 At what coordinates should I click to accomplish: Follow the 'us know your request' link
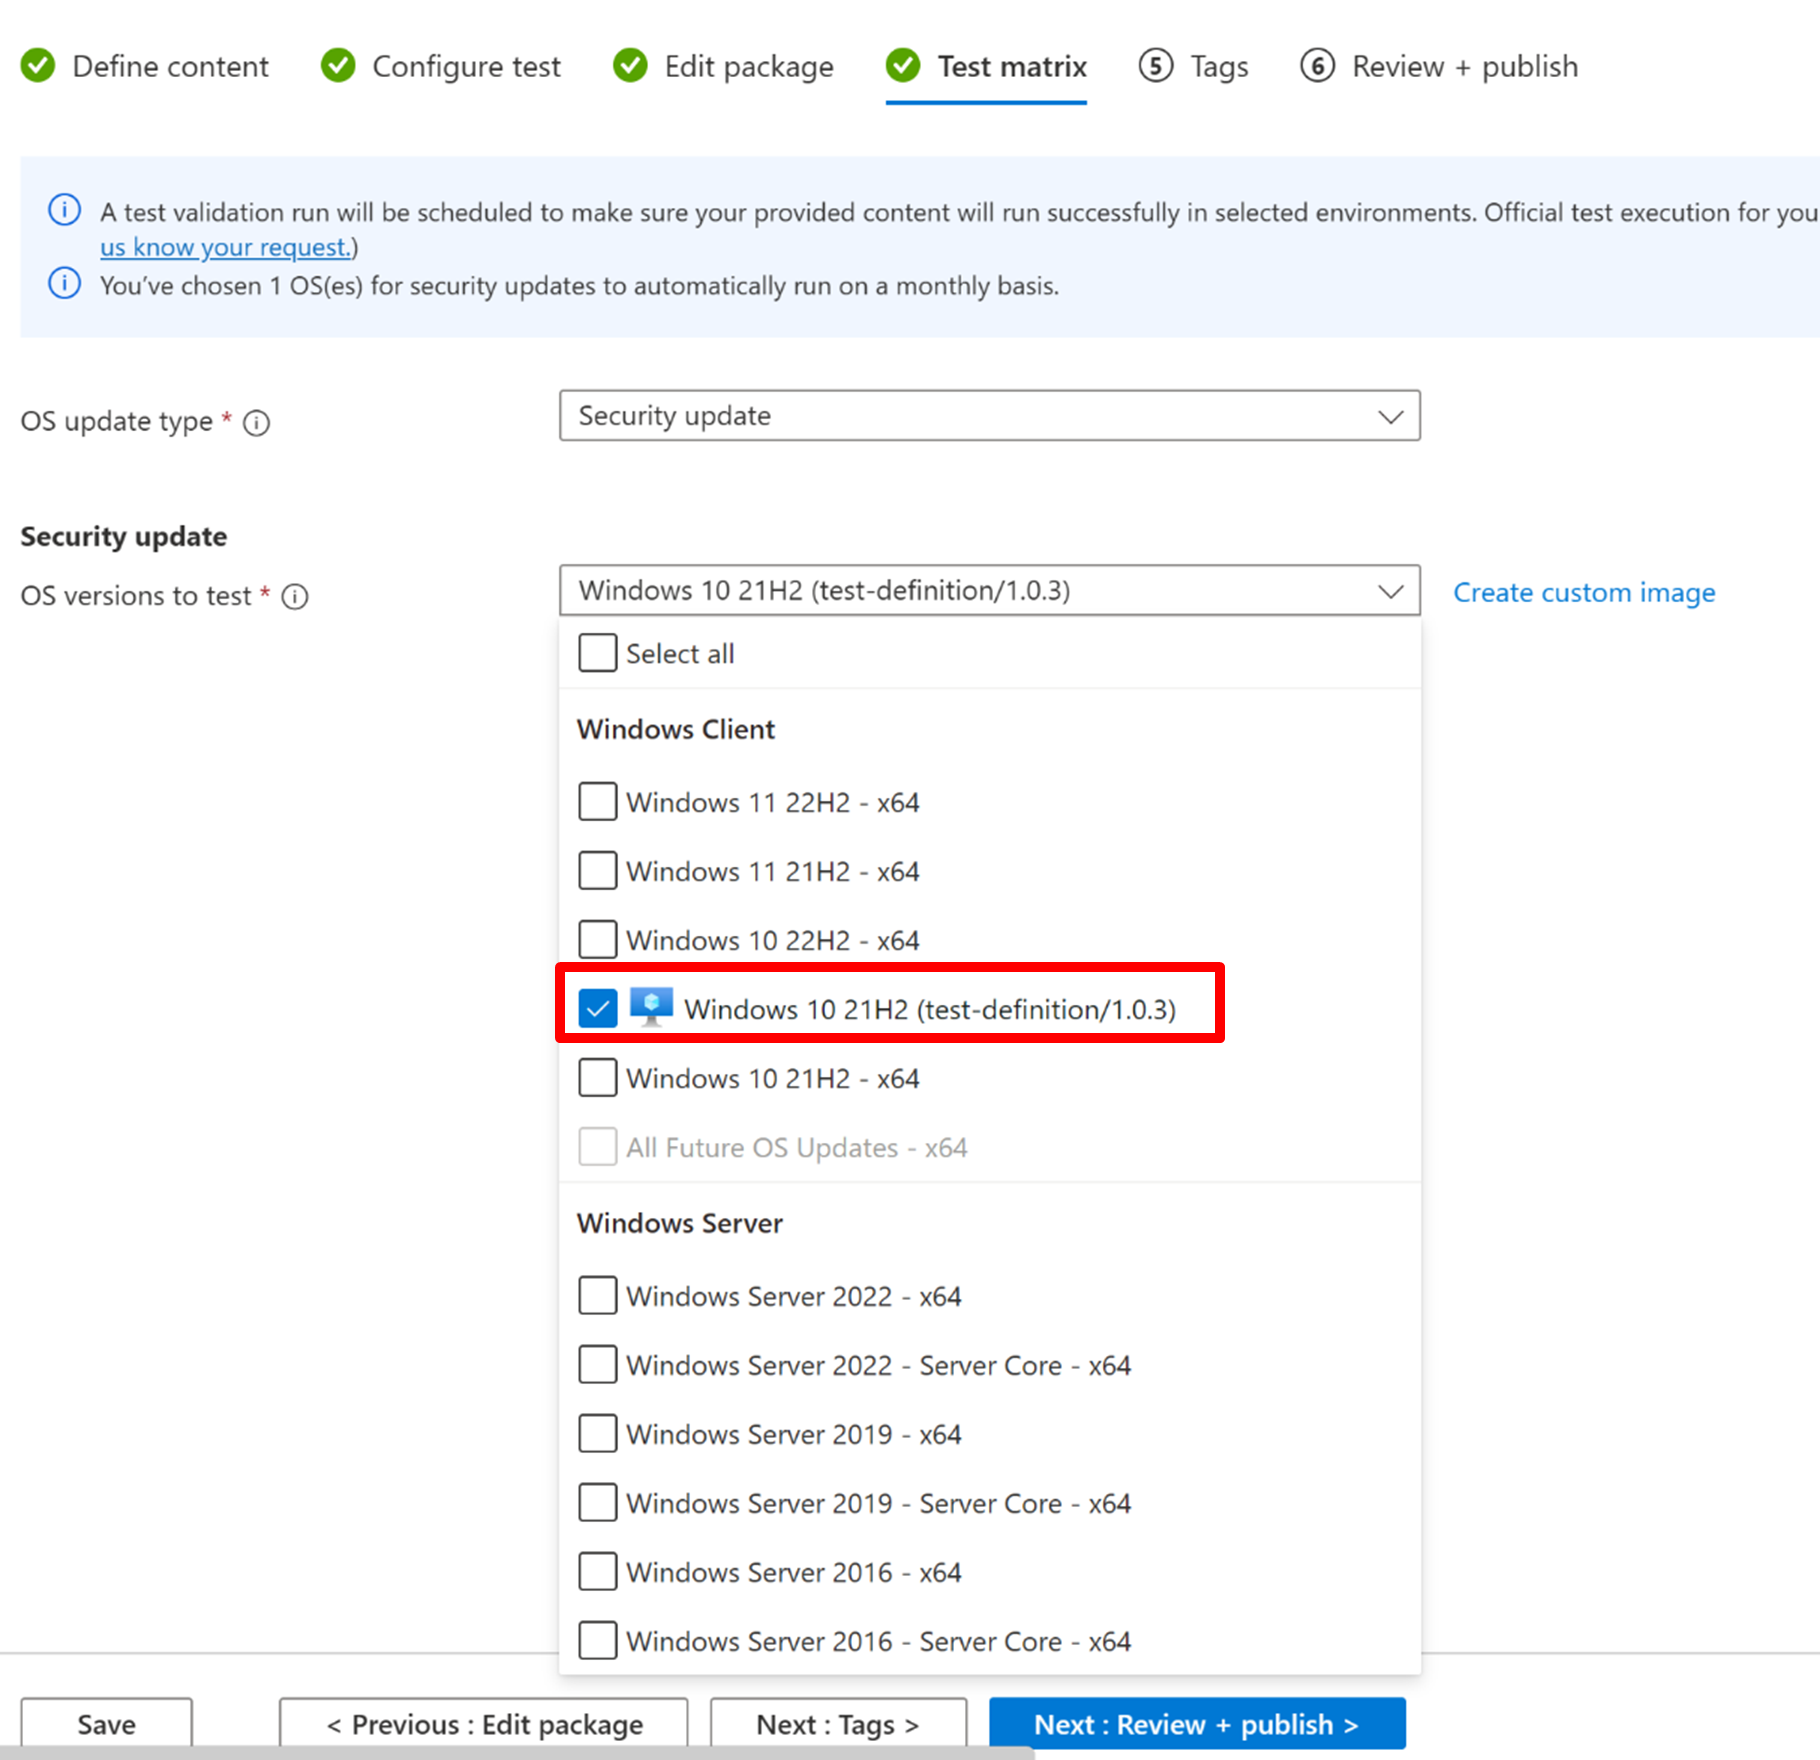[225, 247]
